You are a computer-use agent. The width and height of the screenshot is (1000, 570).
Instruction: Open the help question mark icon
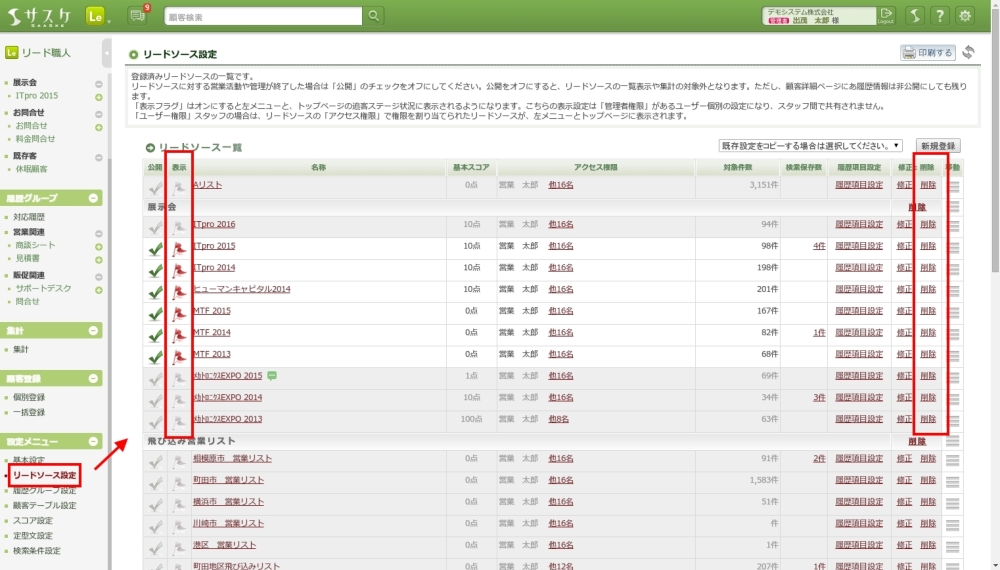[x=939, y=15]
